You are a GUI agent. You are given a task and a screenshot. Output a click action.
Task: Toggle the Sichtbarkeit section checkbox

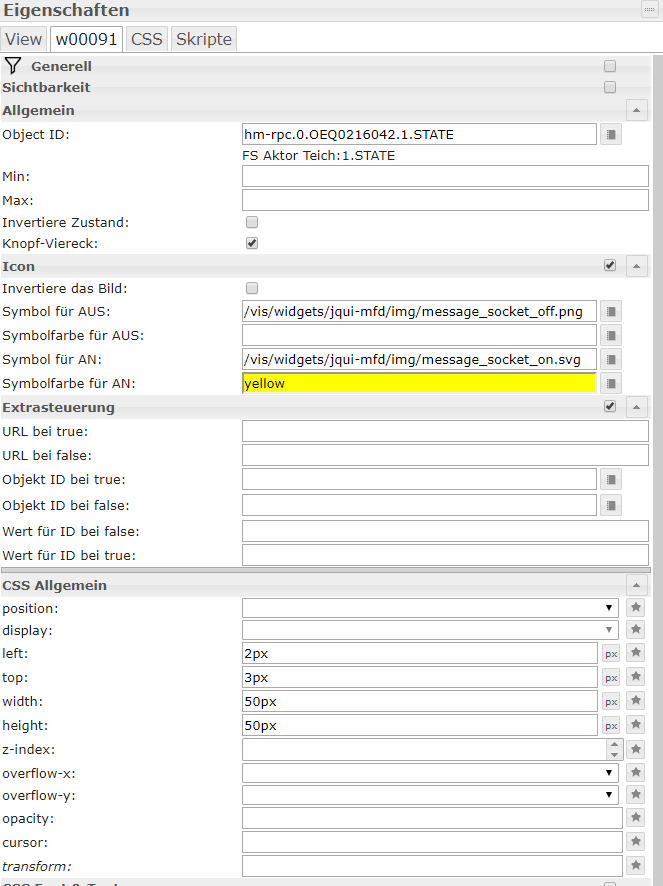(x=610, y=87)
